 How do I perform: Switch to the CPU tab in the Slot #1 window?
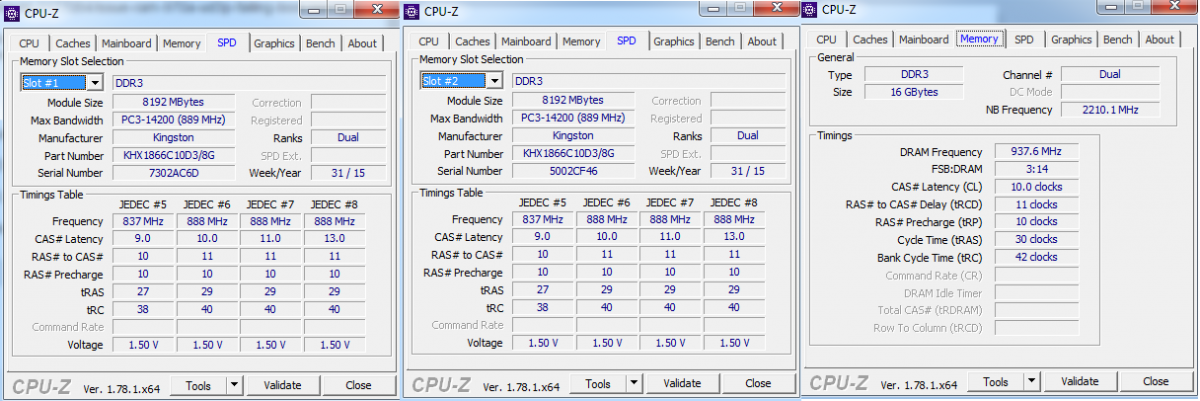coord(29,44)
